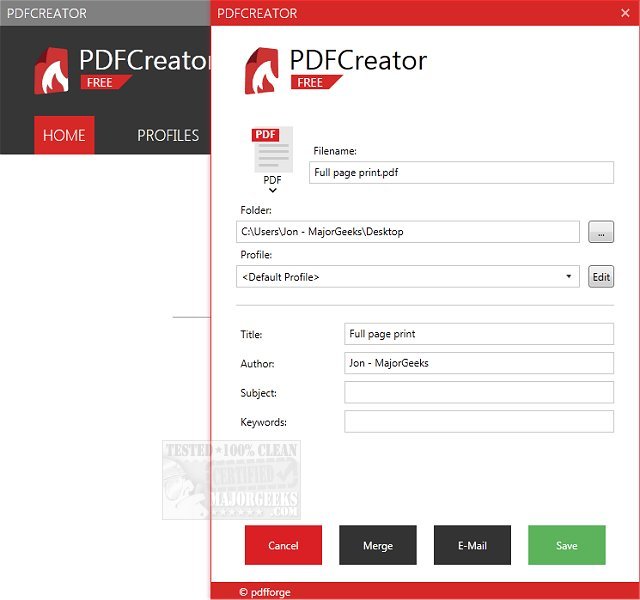The image size is (640, 600).
Task: Browse for folder with the ellipsis button
Action: [x=600, y=231]
